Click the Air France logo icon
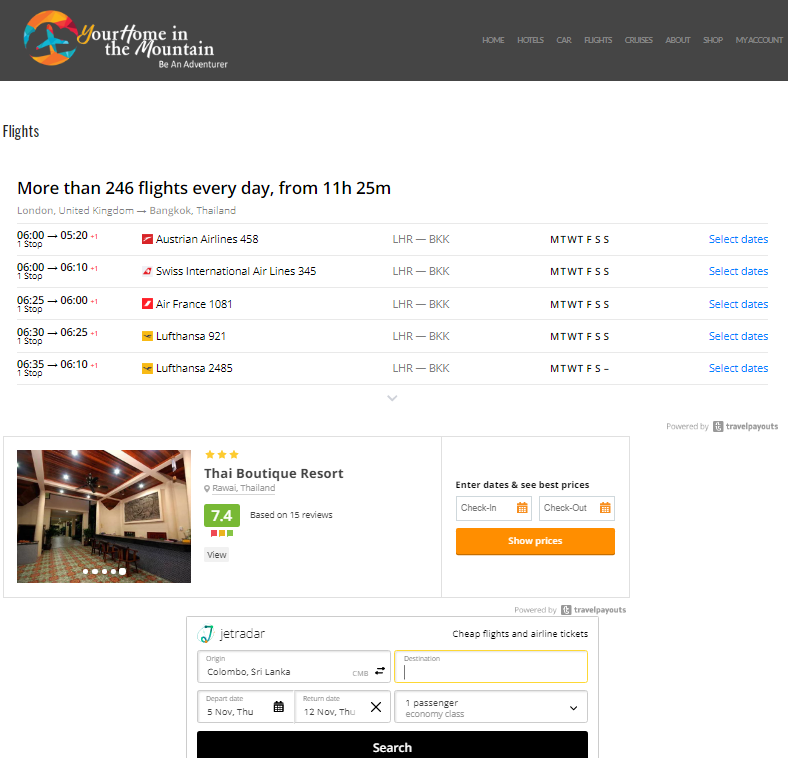This screenshot has height=758, width=788. (x=147, y=304)
